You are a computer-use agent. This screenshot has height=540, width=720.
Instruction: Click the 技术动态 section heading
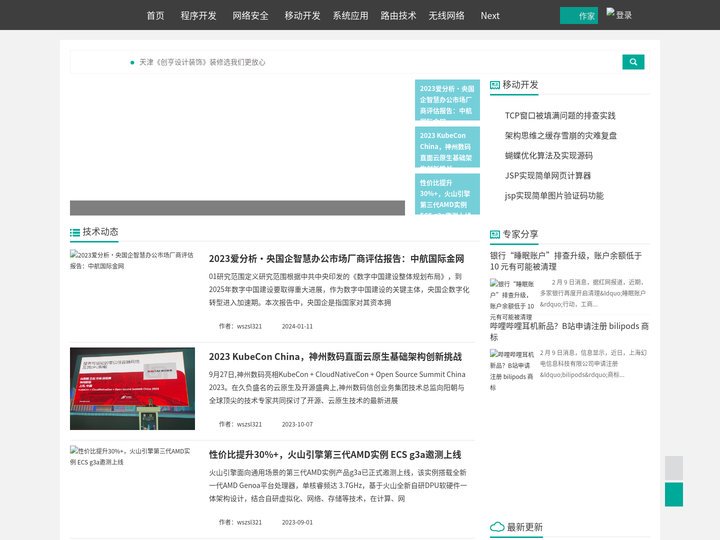click(100, 232)
